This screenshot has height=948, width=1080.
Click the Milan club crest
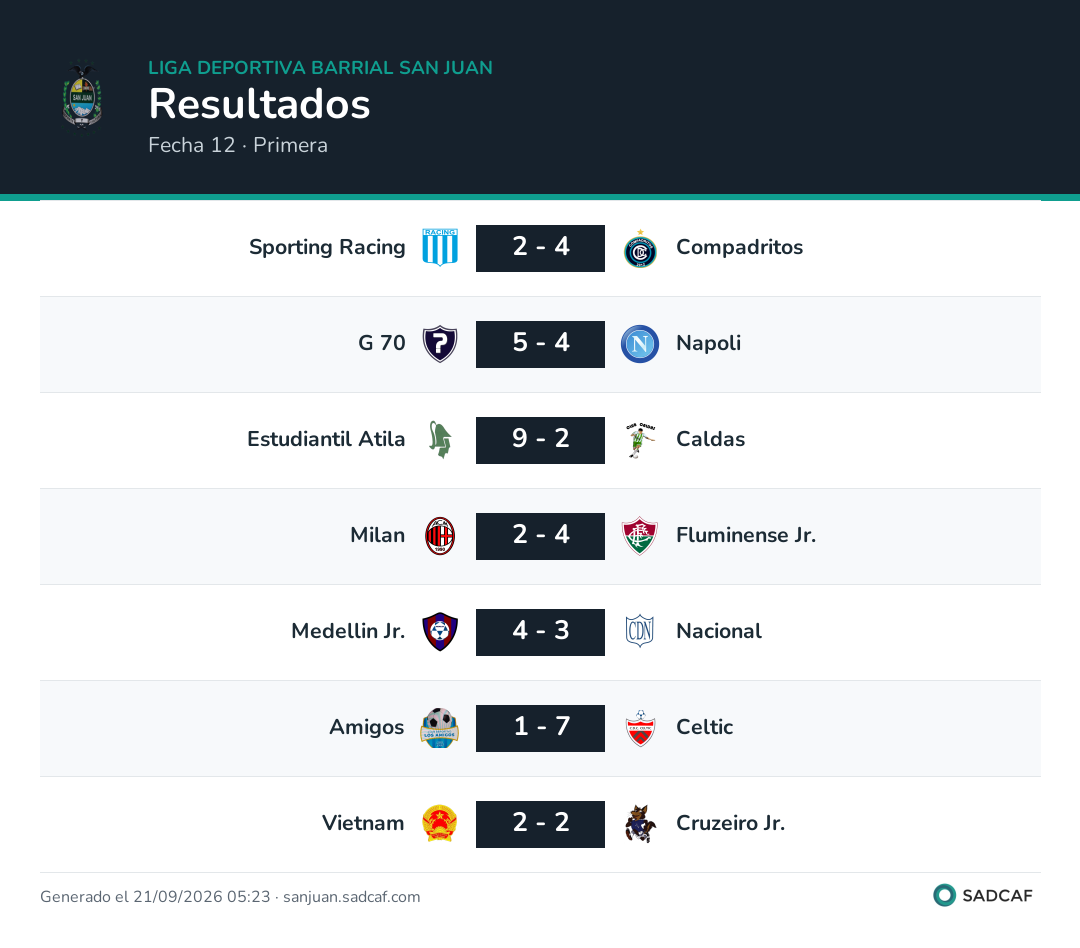[x=440, y=536]
